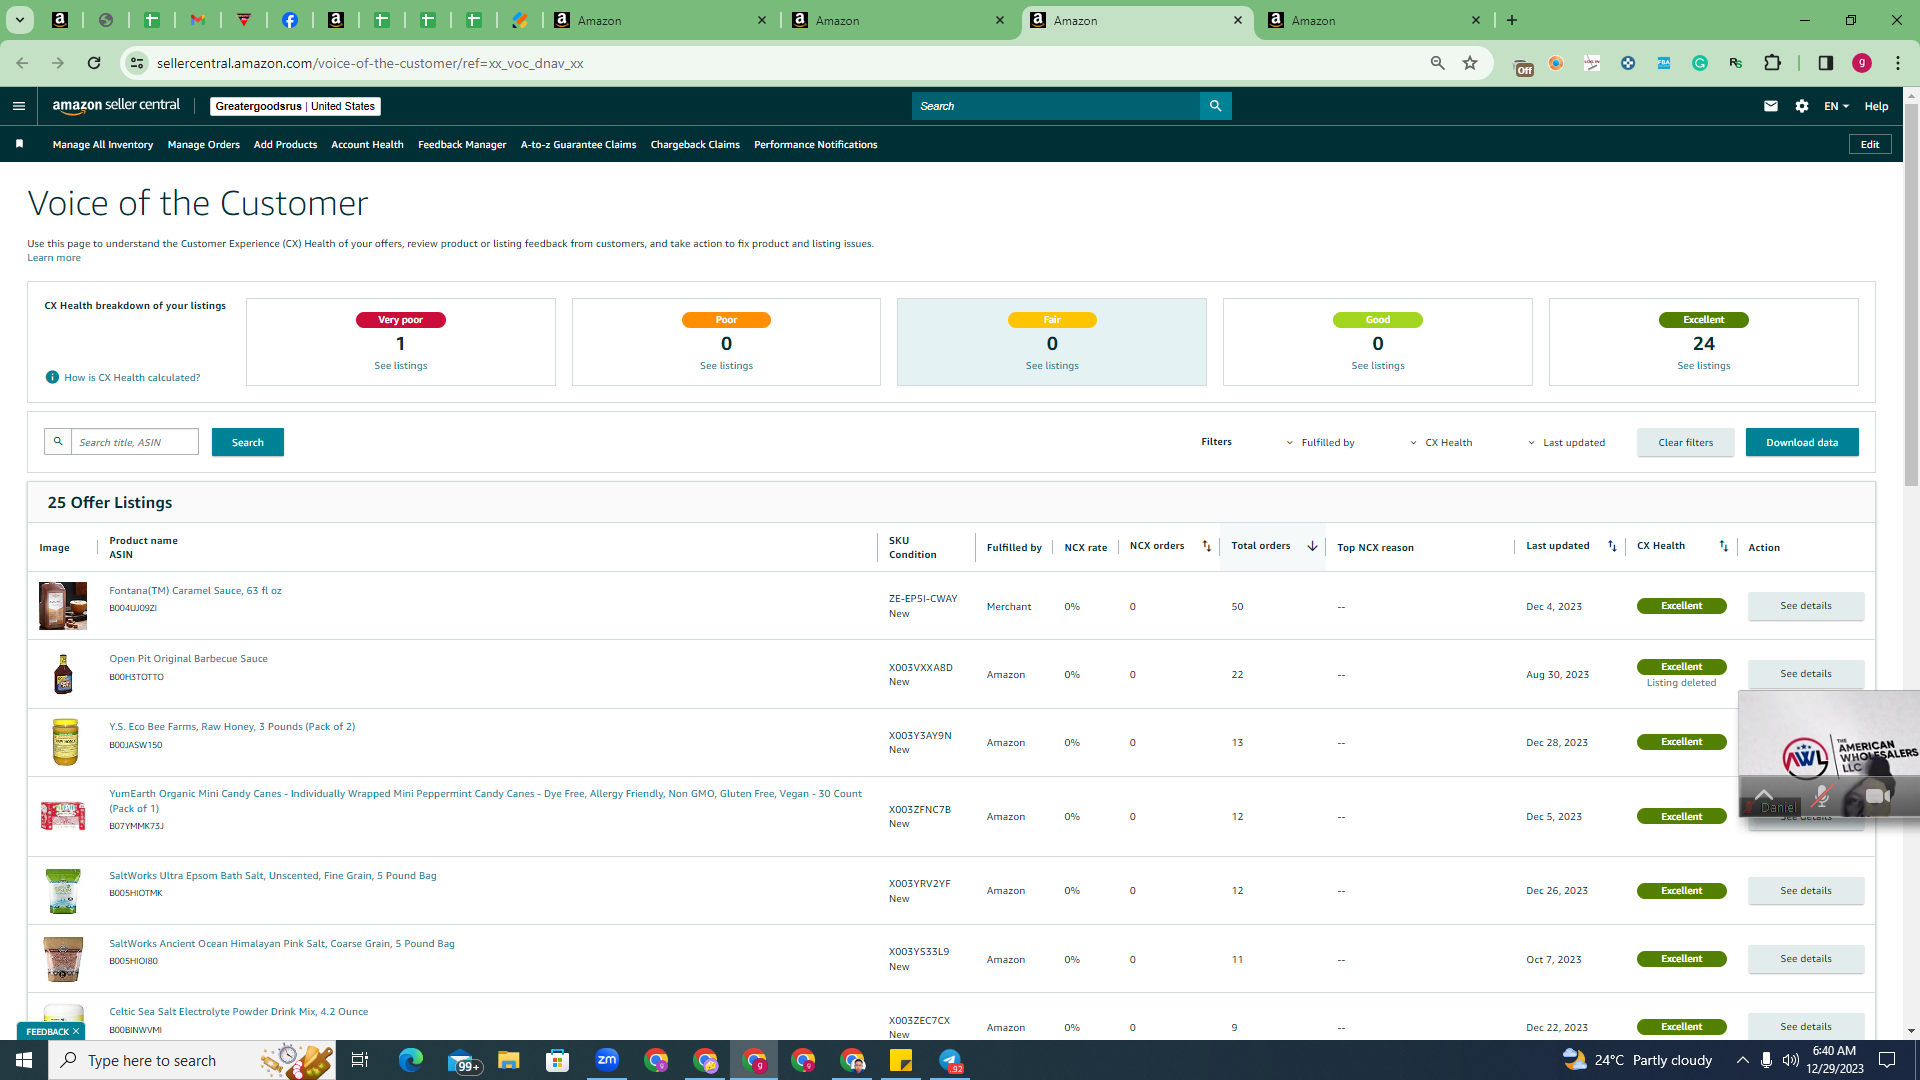See details for Fontana Caramel Sauce
The height and width of the screenshot is (1080, 1920).
1806,606
